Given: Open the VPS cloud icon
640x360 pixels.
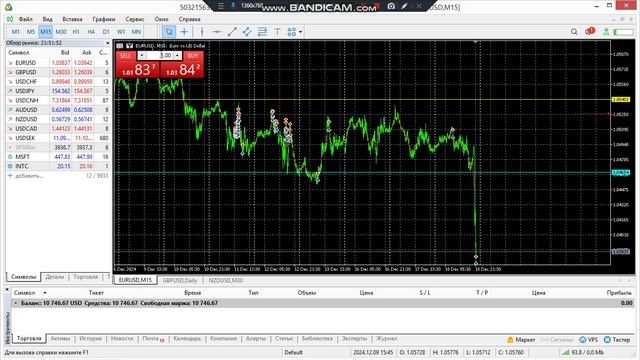Looking at the screenshot, I should [588, 340].
